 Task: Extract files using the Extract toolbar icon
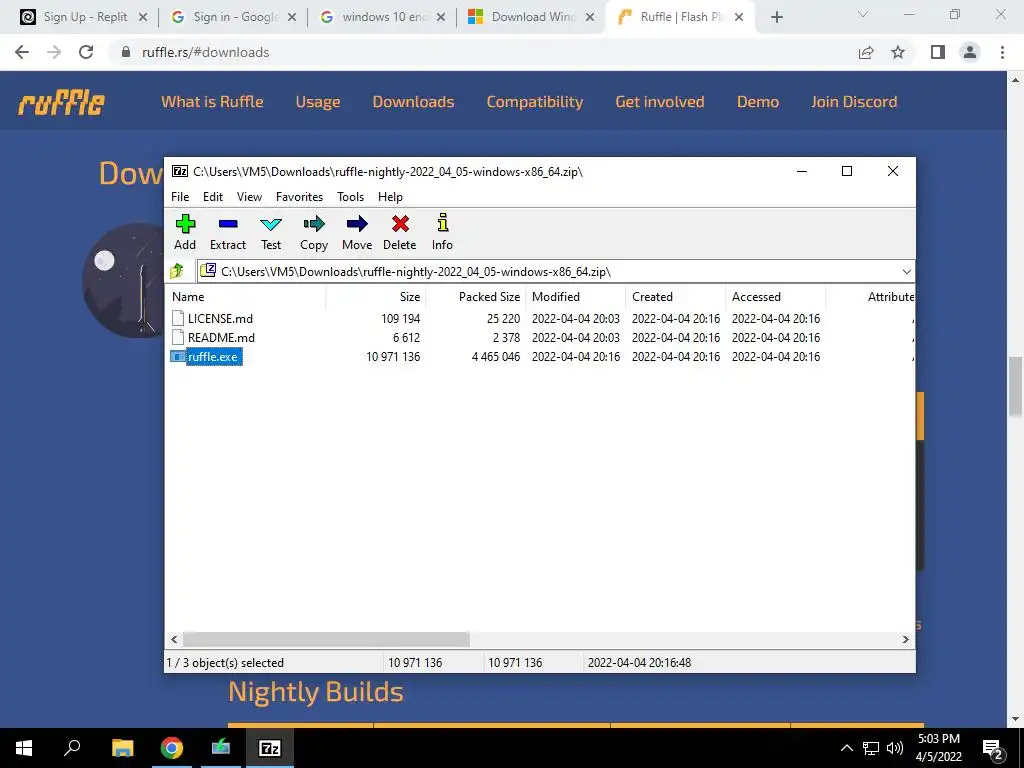(228, 232)
